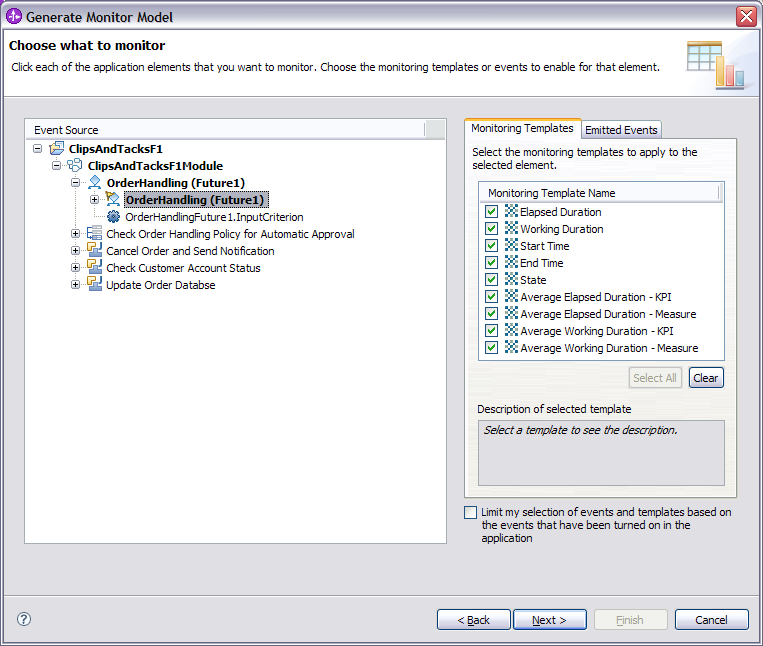
Task: Click the Clear button
Action: click(706, 378)
